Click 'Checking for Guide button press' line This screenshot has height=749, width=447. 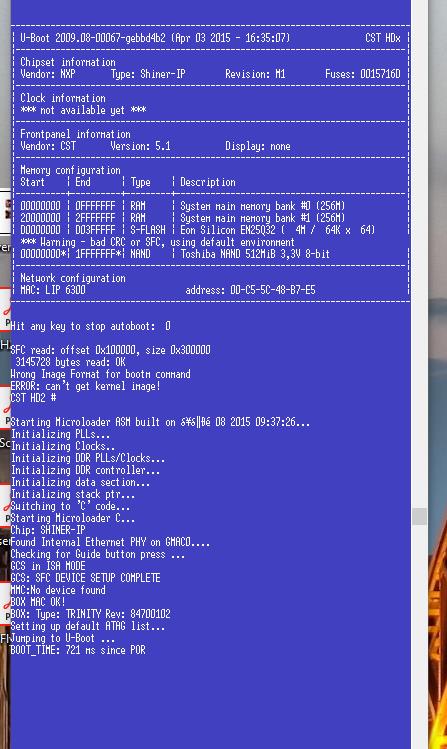pyautogui.click(x=98, y=554)
